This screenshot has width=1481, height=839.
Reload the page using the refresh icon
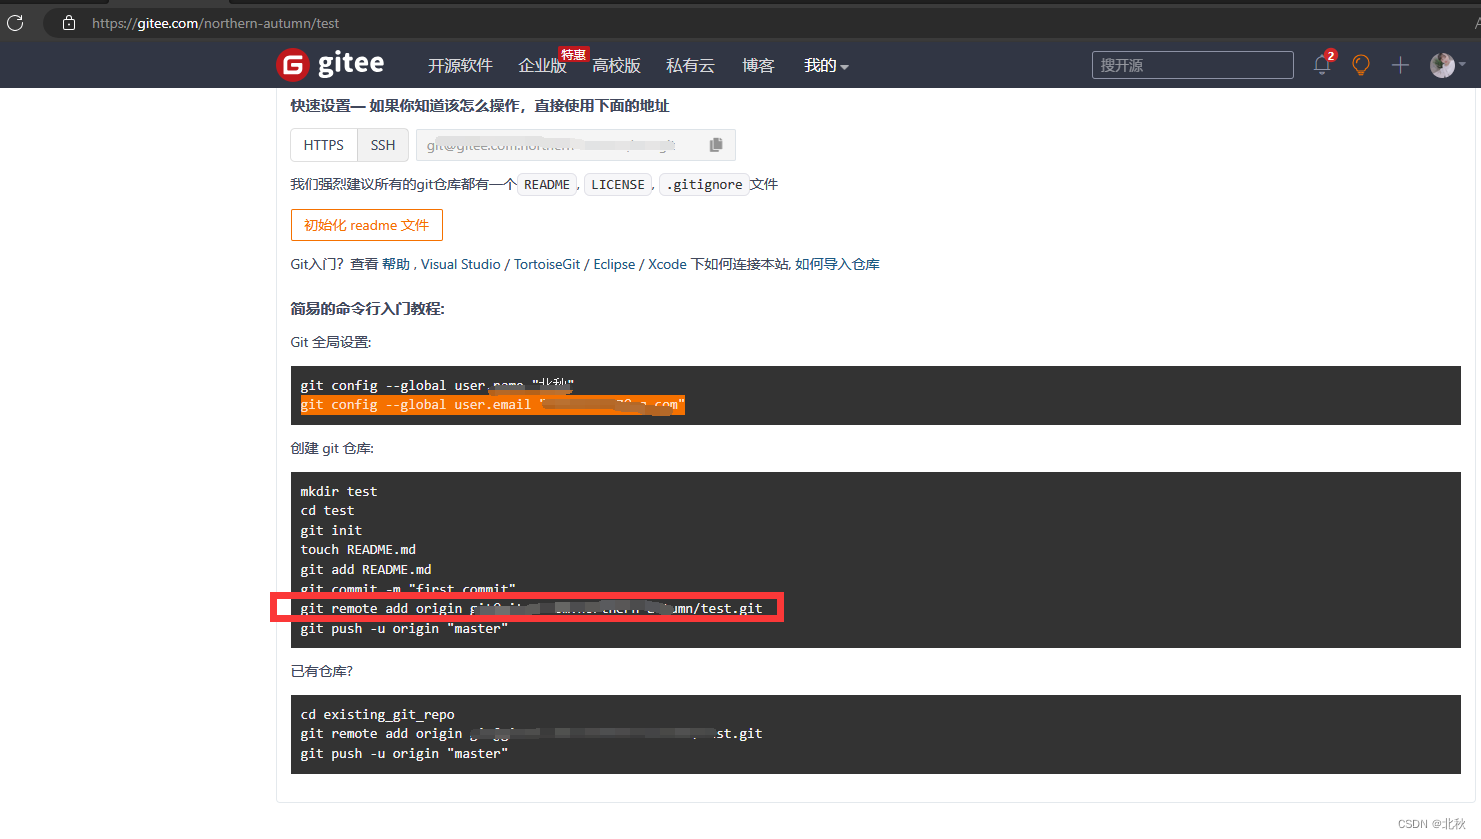[15, 22]
